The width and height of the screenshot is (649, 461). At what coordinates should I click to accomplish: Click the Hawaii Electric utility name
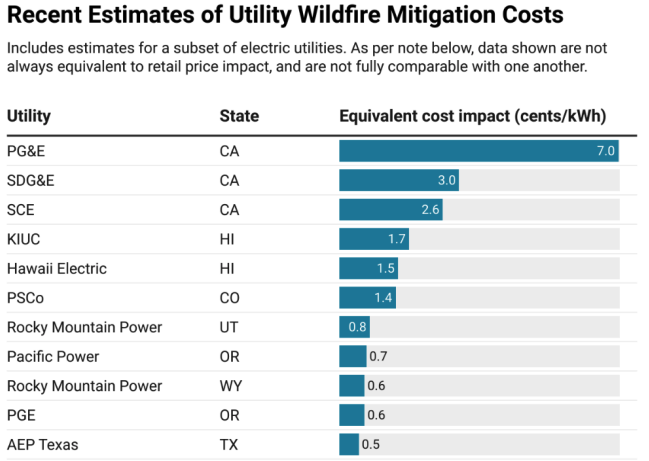tap(57, 269)
